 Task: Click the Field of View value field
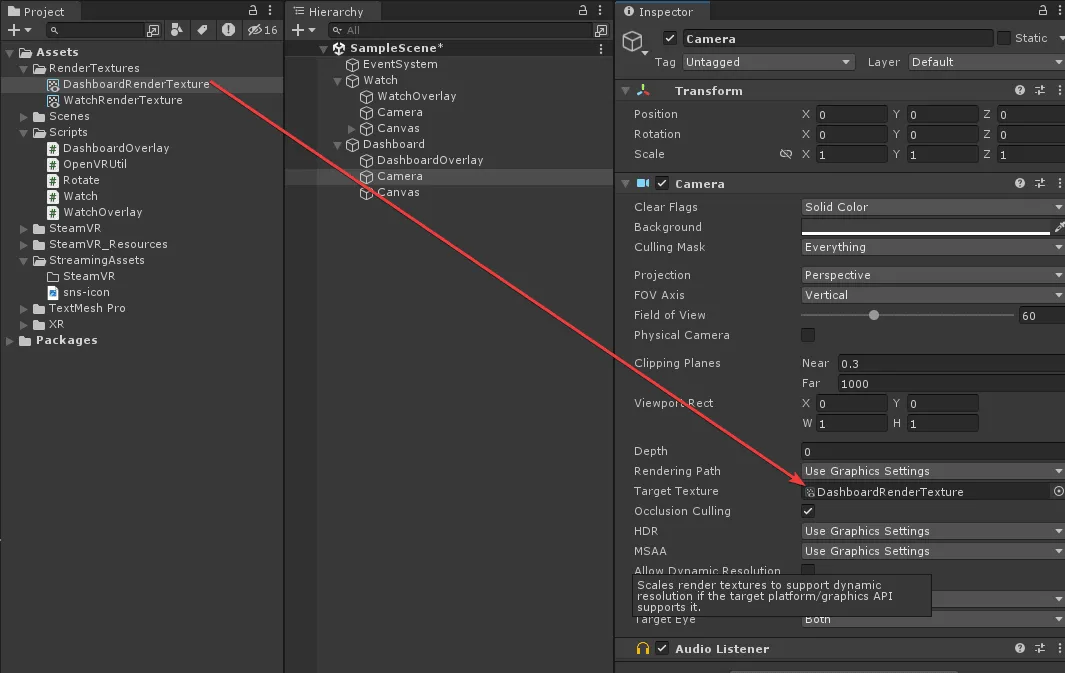(1041, 315)
